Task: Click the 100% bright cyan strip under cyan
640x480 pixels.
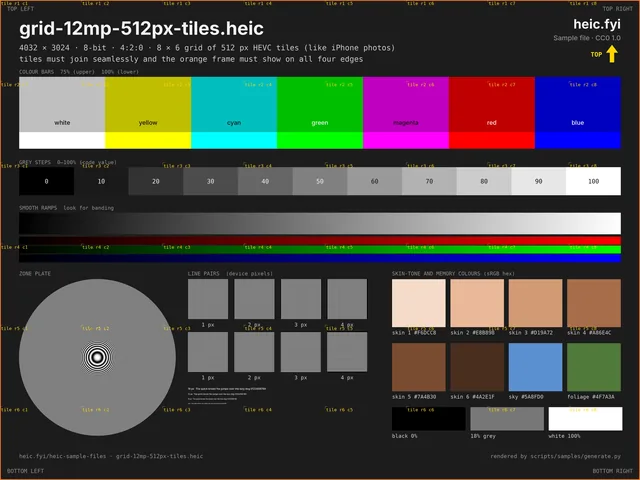Action: [234, 140]
